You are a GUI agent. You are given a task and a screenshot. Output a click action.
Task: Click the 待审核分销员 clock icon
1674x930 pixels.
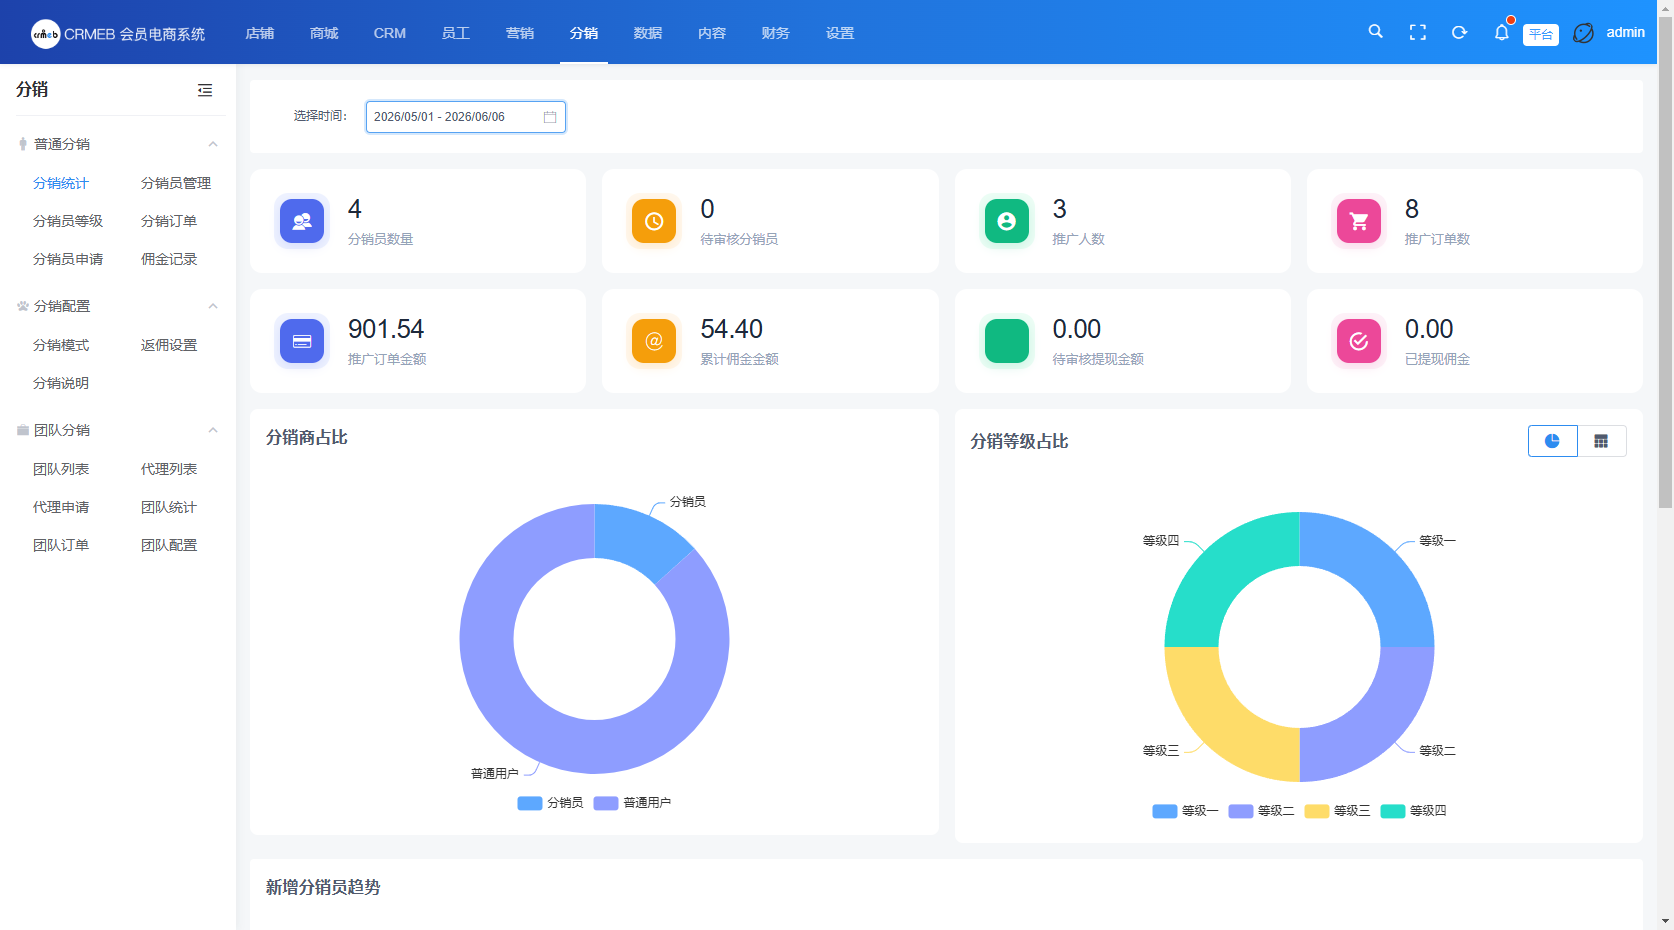[654, 221]
